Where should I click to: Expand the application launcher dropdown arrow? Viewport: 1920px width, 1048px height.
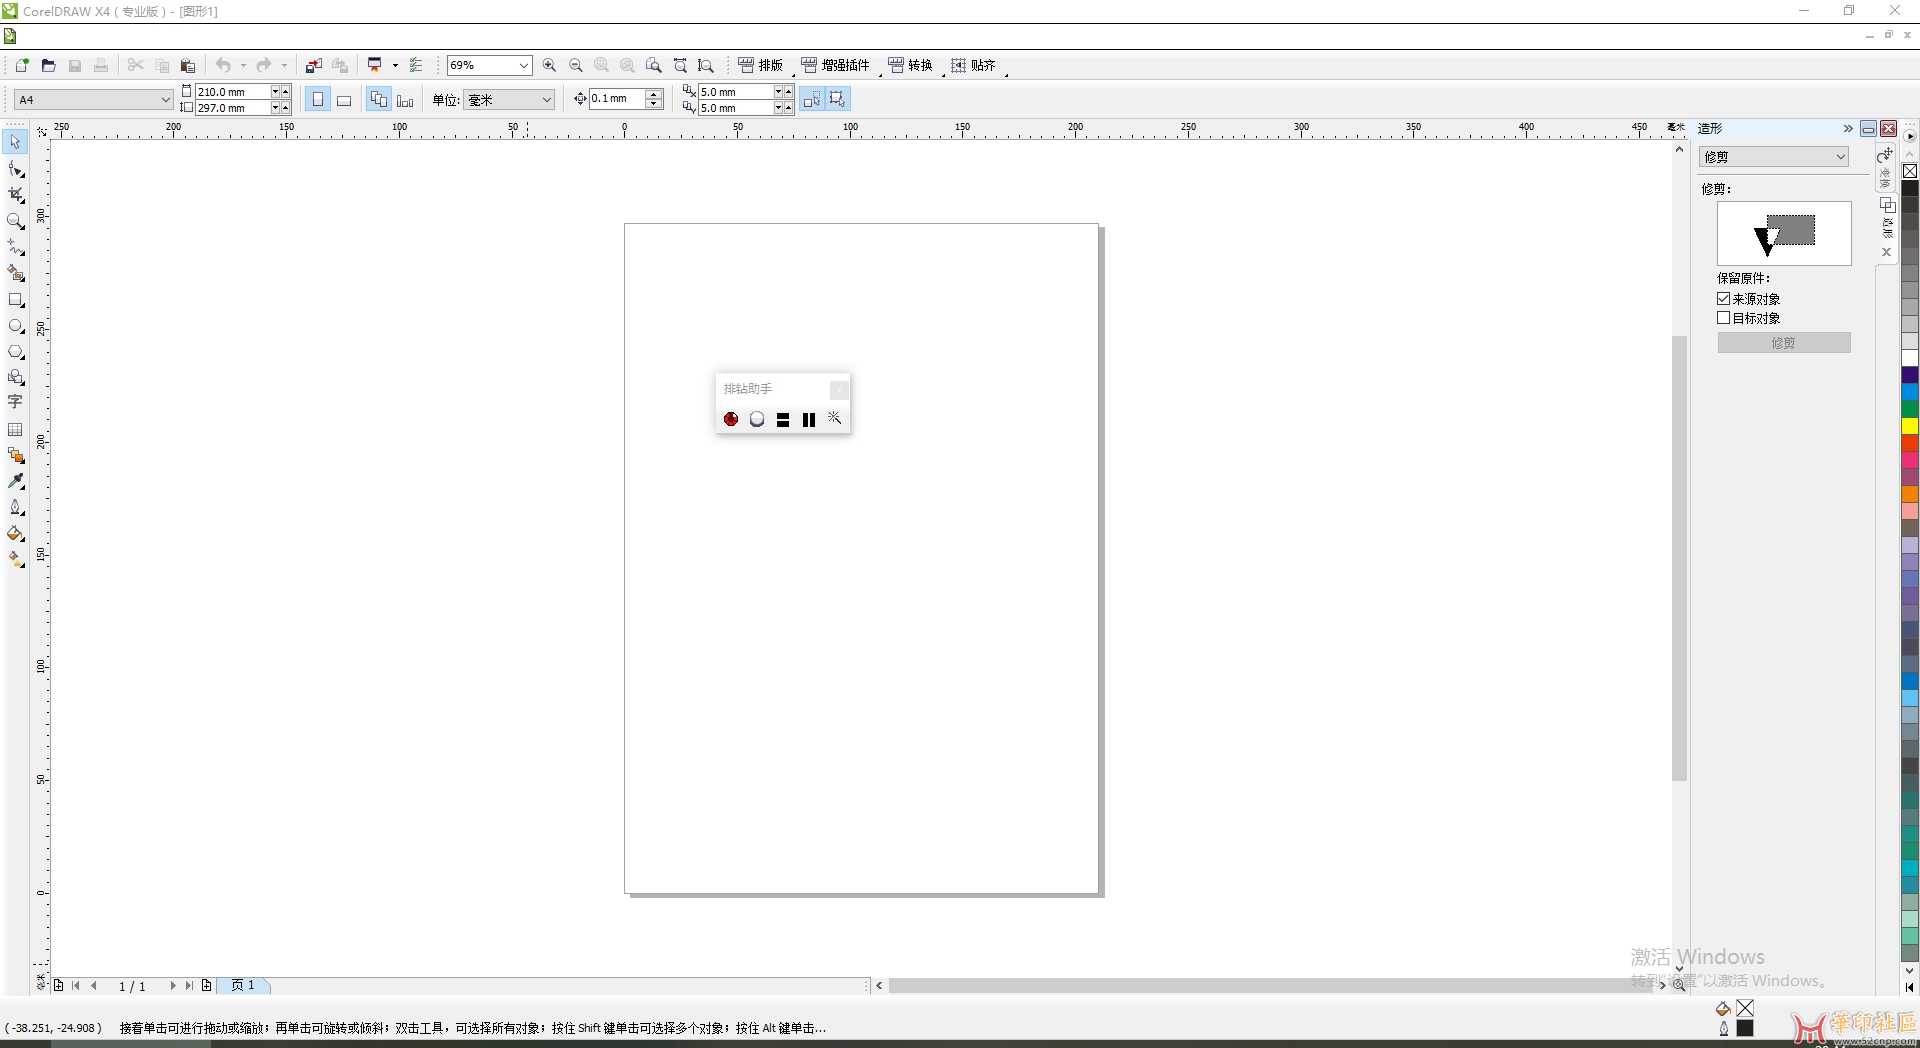(395, 65)
